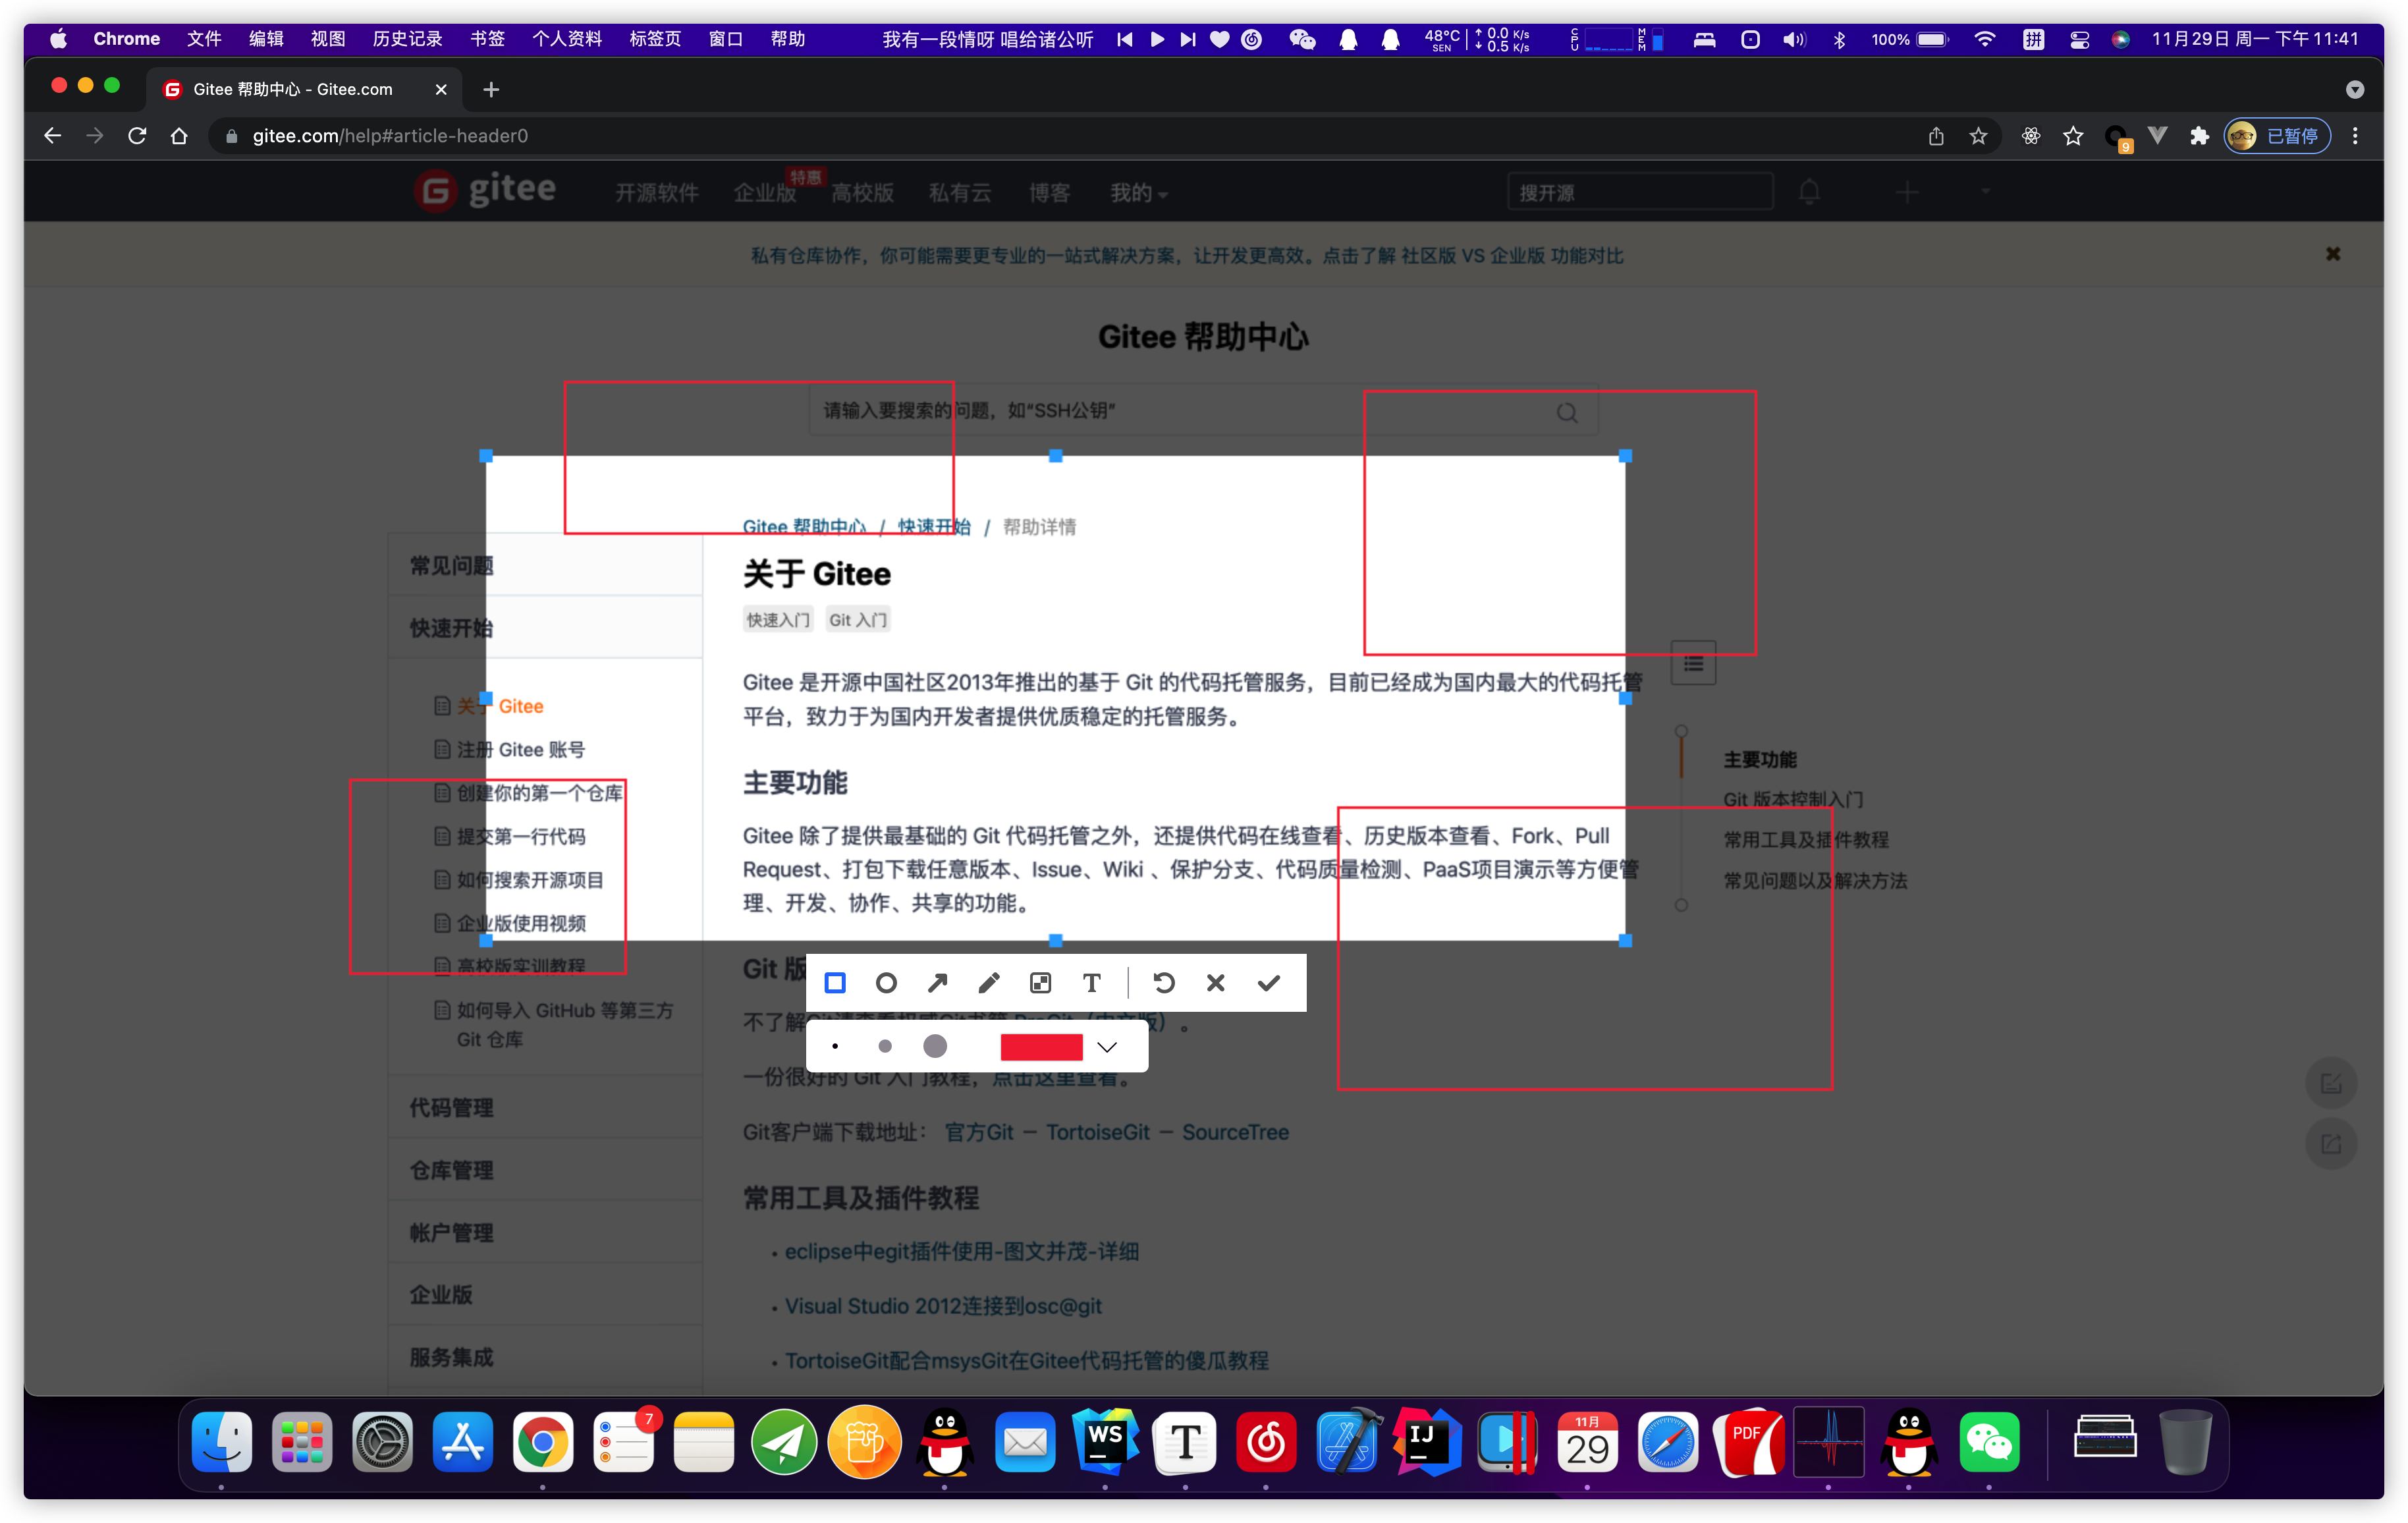Open the 编辑 menu
This screenshot has width=2408, height=1523.
point(266,39)
